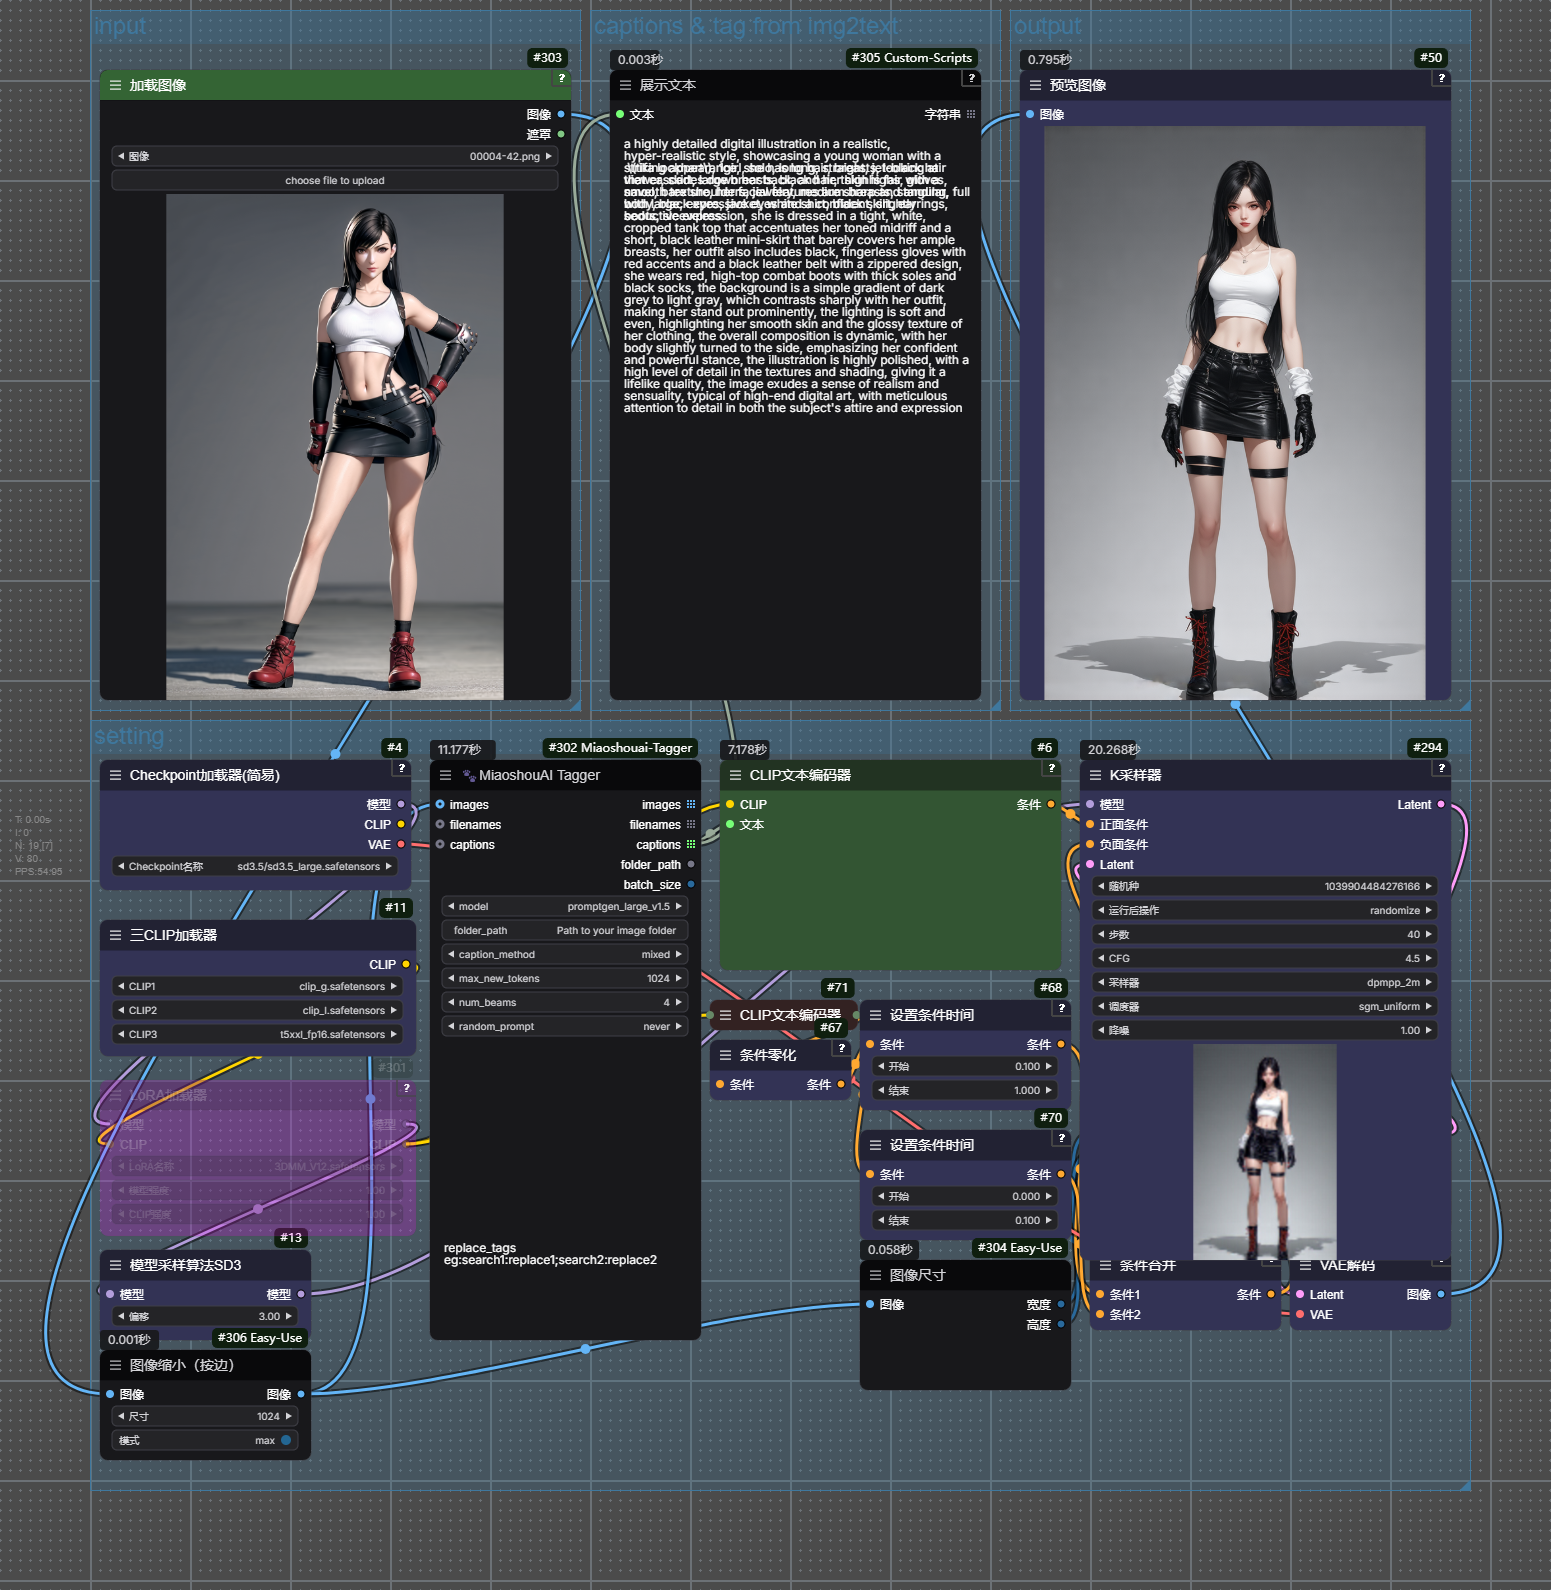1551x1590 pixels.
Task: Click the MiaoshouAI Tagger paw icon
Action: 468,776
